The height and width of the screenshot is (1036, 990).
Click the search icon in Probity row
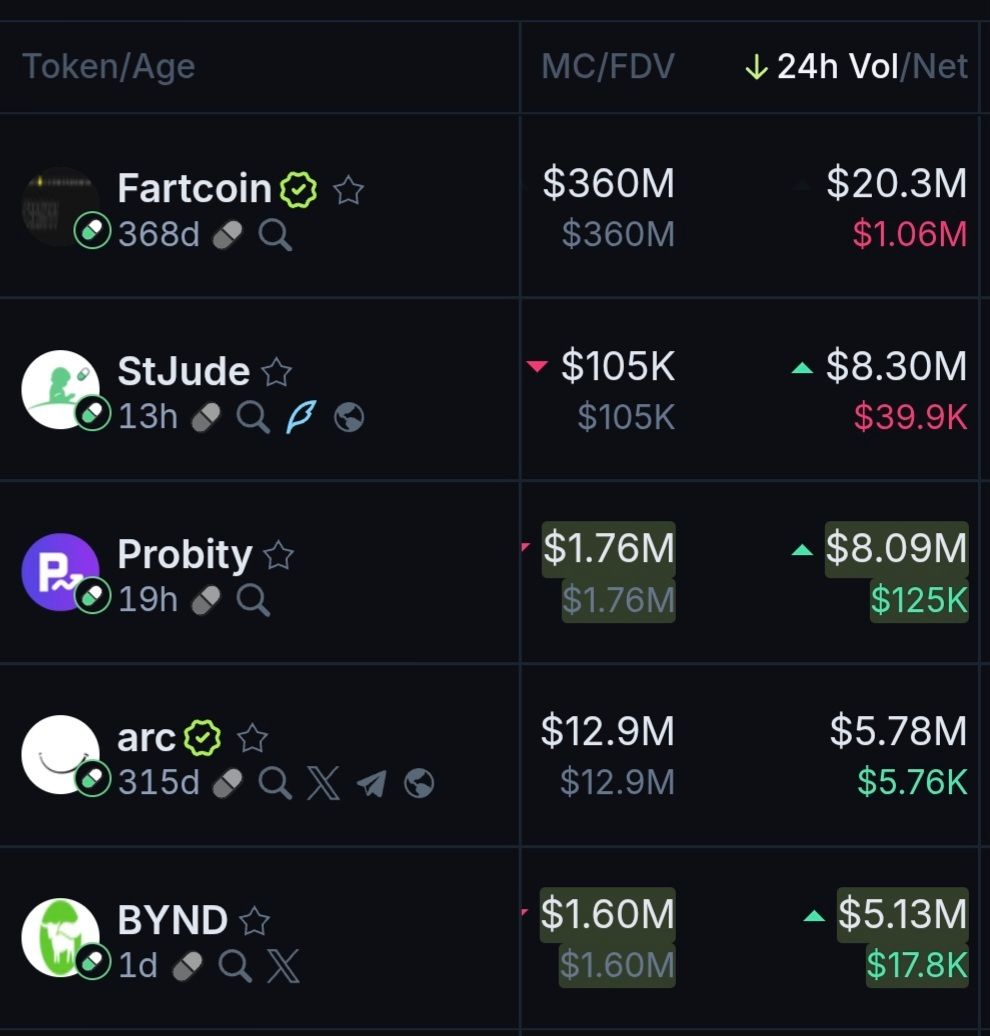tap(253, 601)
